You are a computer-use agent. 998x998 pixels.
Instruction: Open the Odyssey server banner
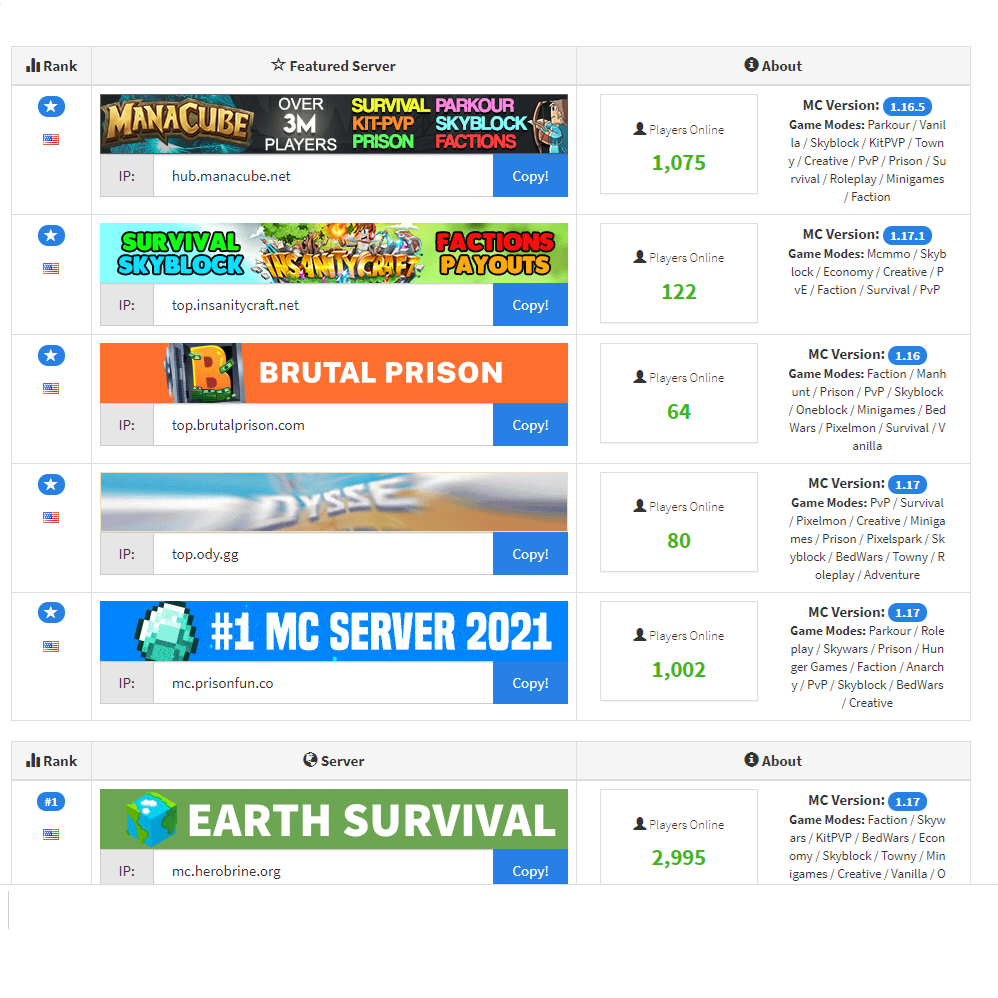tap(334, 502)
